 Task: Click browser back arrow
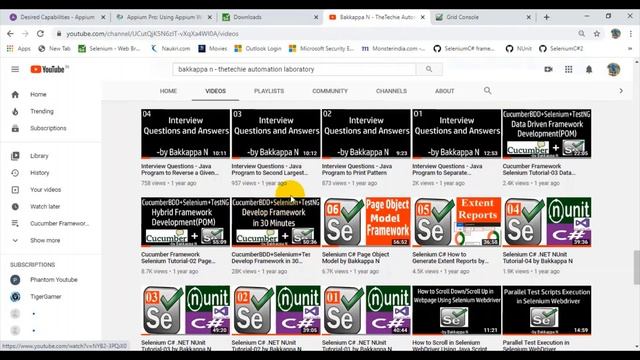coord(10,34)
